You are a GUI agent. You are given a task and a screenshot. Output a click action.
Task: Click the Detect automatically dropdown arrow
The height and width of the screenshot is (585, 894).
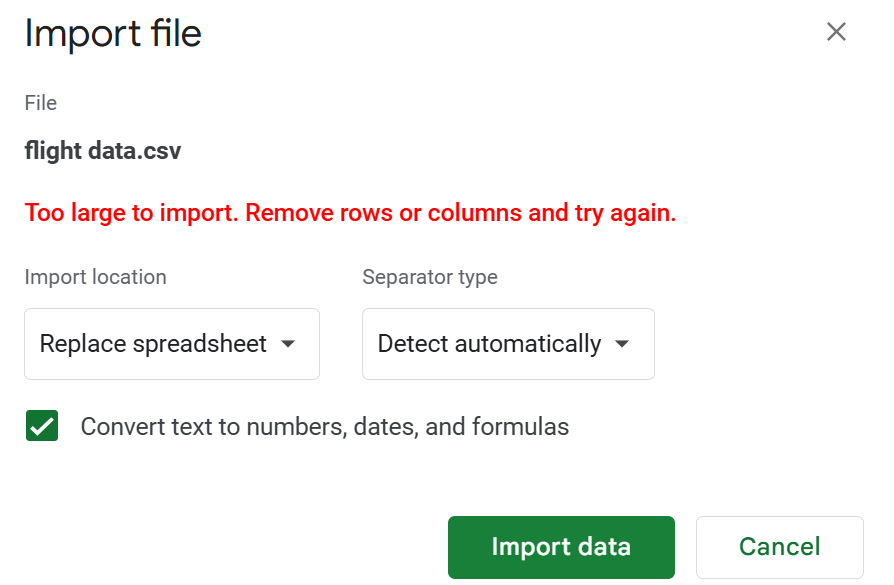point(622,344)
